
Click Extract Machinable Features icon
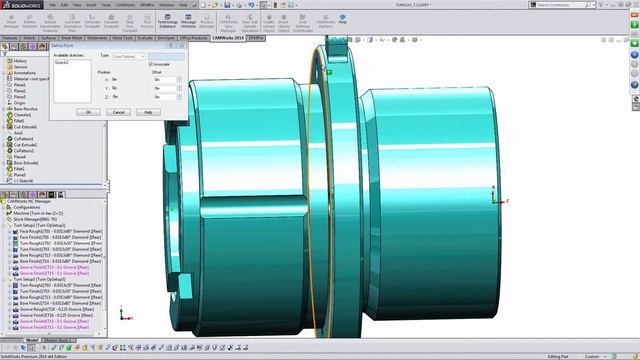click(x=50, y=23)
